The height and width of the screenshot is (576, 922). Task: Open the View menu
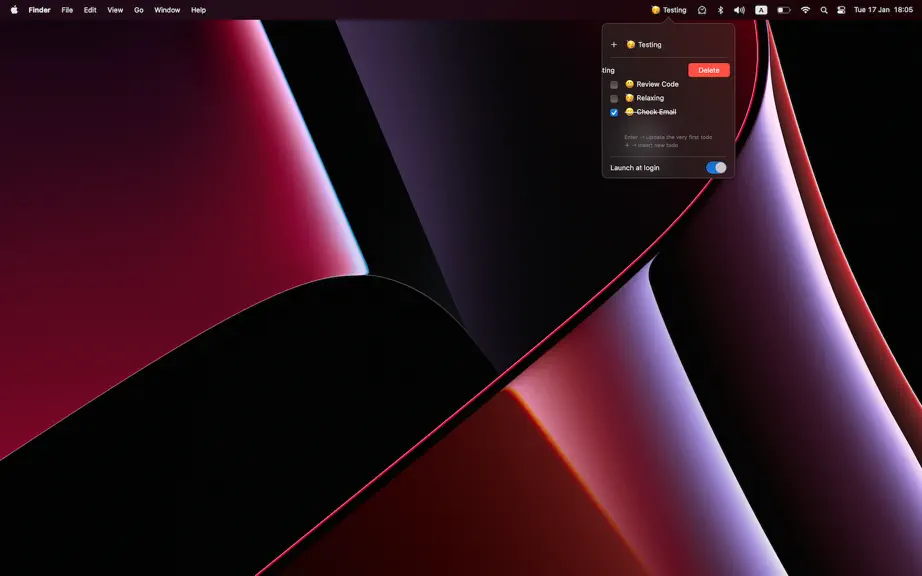pos(115,10)
